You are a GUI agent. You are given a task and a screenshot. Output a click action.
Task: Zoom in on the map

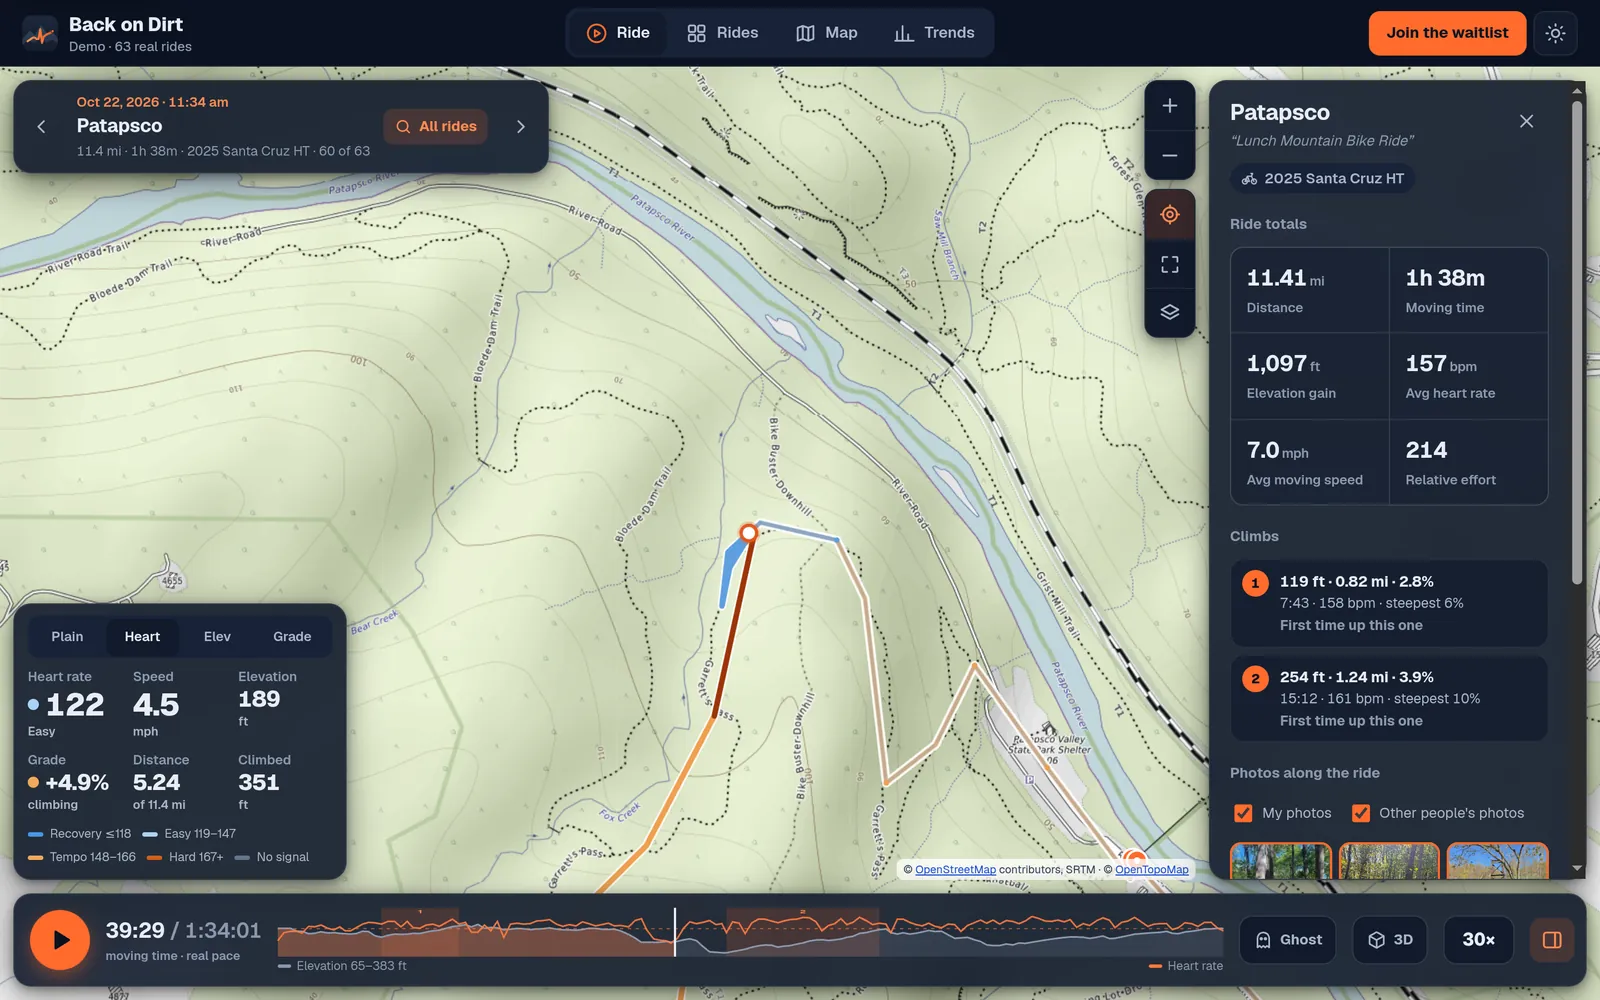1169,106
